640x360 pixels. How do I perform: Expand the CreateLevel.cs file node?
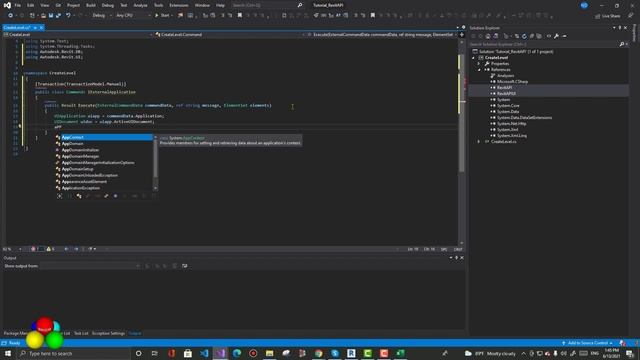(479, 142)
